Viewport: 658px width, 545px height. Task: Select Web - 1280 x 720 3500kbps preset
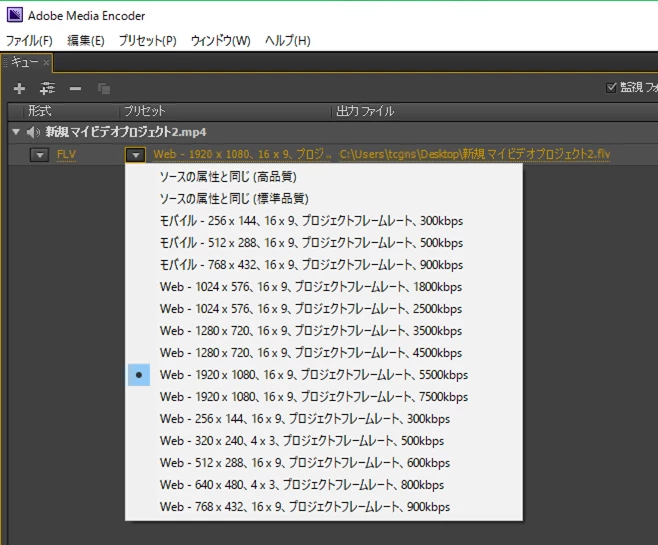coord(324,331)
